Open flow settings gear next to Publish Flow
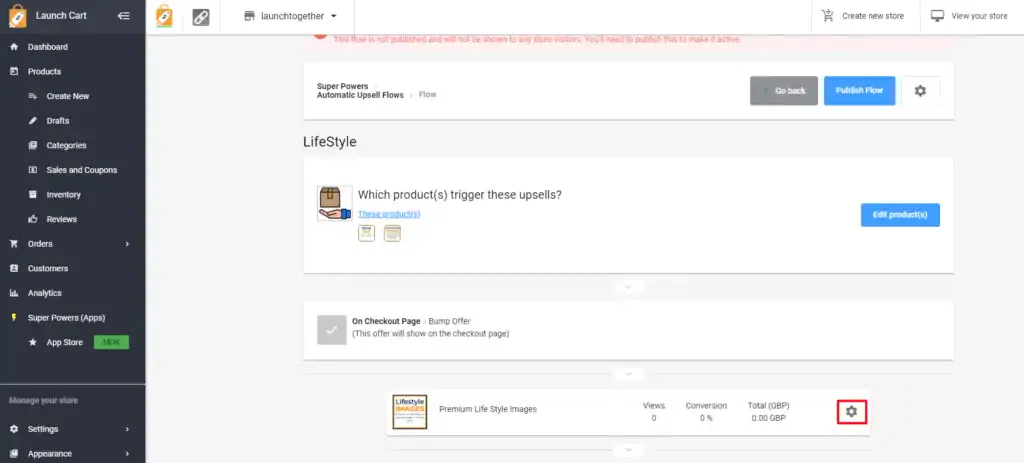 click(920, 91)
